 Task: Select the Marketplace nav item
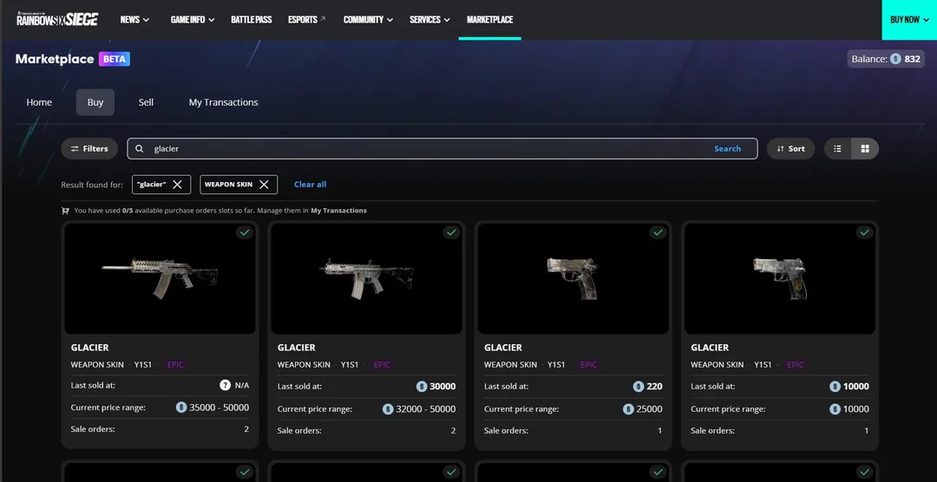490,20
